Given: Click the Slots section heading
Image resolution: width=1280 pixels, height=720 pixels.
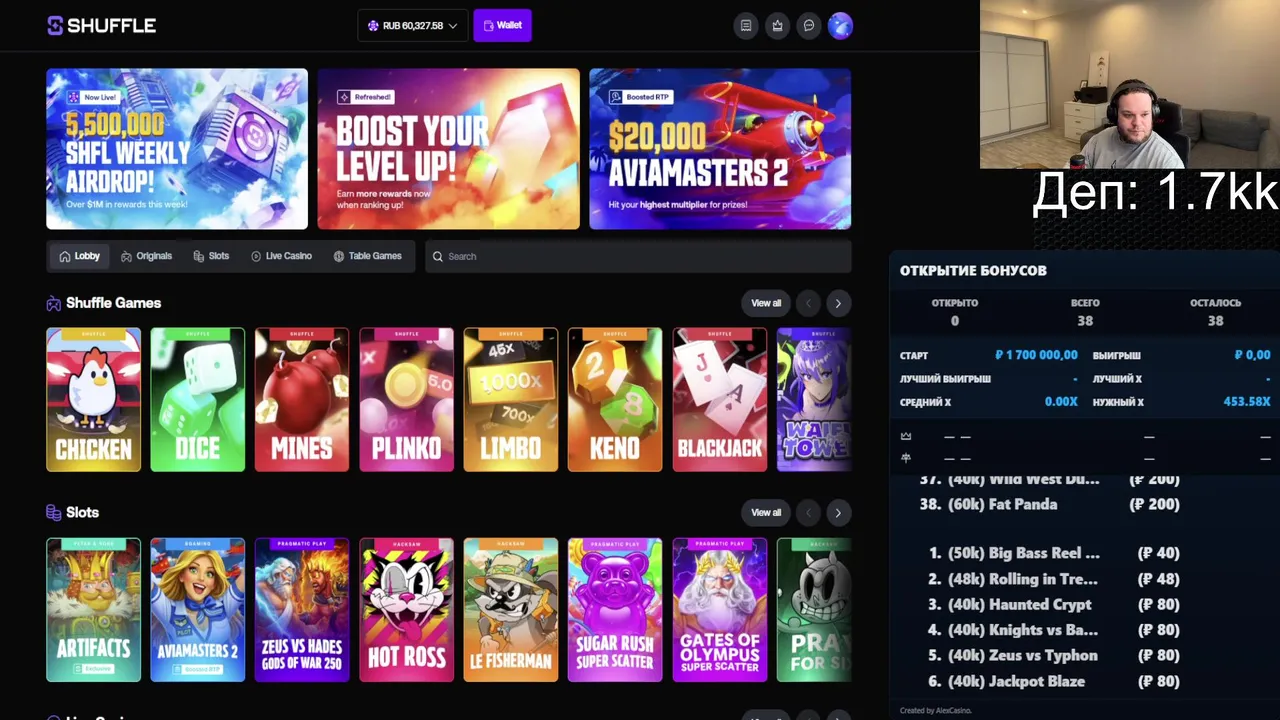Looking at the screenshot, I should point(82,513).
